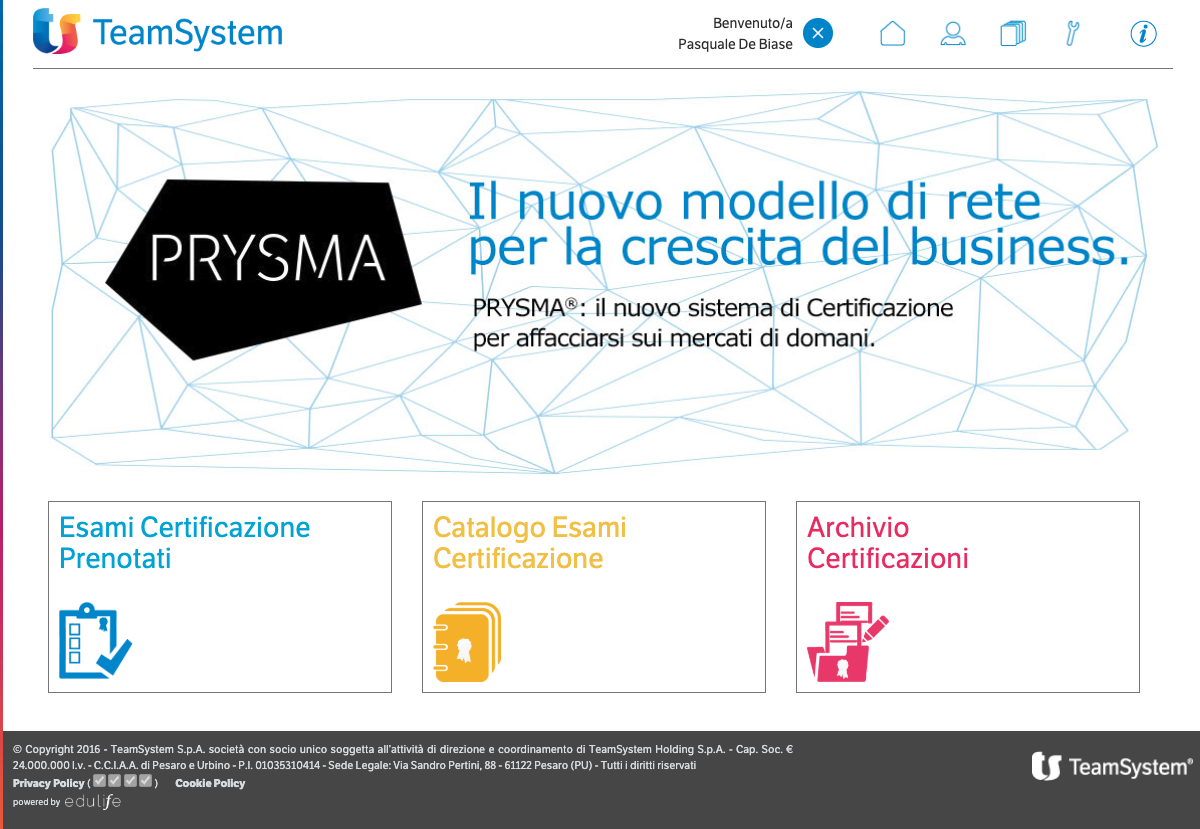The width and height of the screenshot is (1200, 829).
Task: Open settings via the wrench icon
Action: [x=1072, y=33]
